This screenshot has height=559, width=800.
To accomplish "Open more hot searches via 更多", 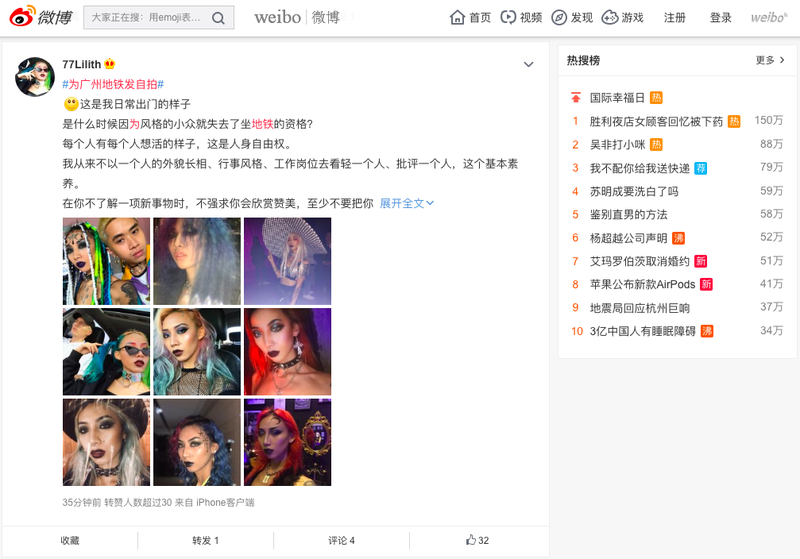I will (770, 60).
